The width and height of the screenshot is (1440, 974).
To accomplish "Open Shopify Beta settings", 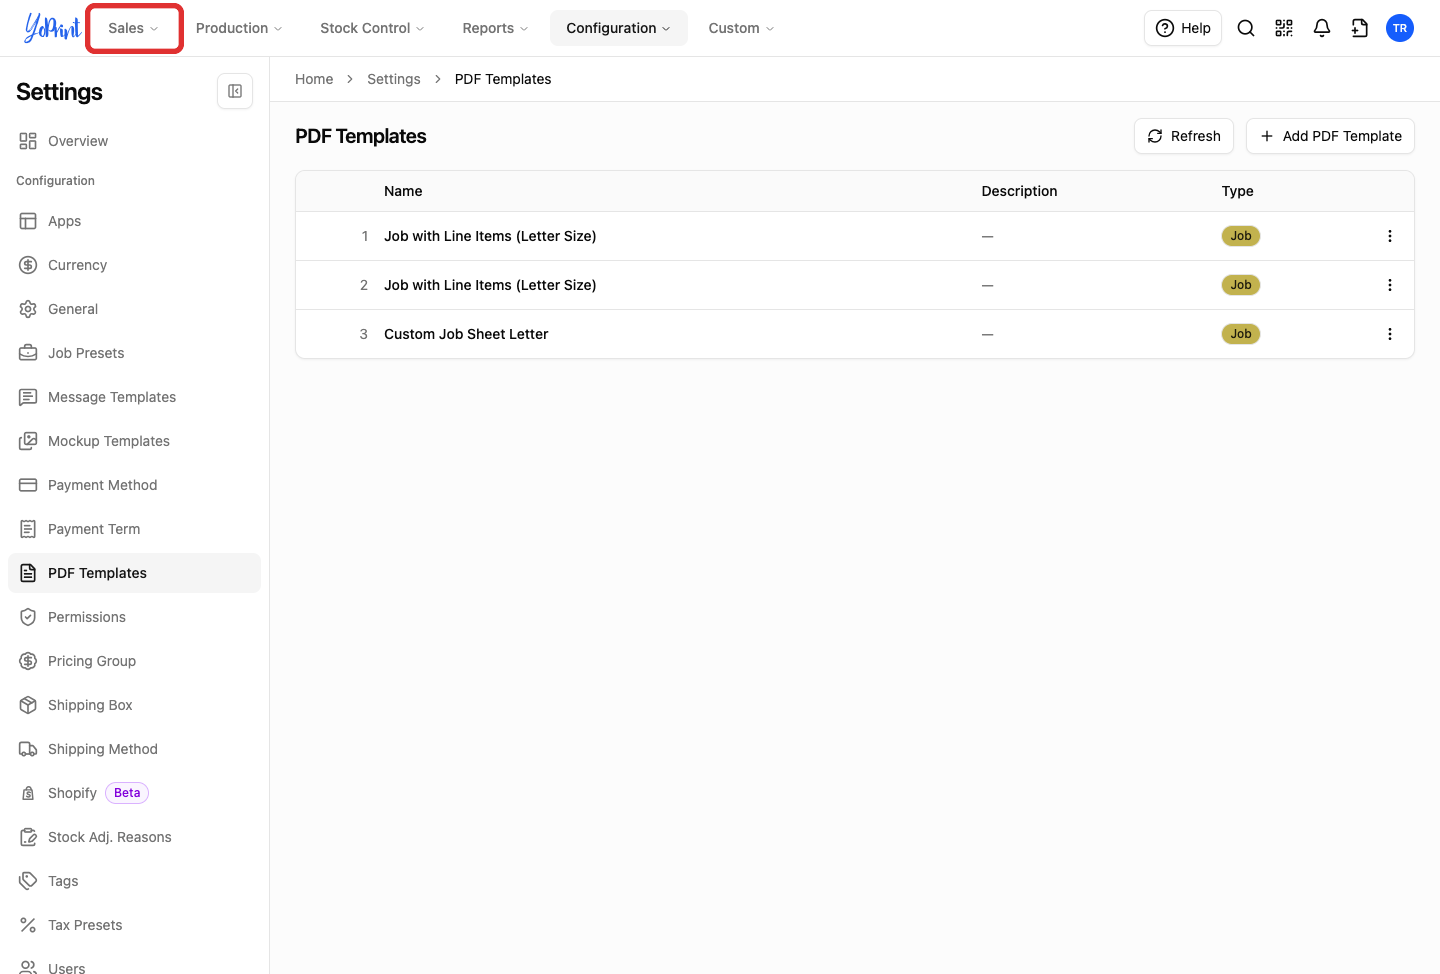I will (134, 793).
